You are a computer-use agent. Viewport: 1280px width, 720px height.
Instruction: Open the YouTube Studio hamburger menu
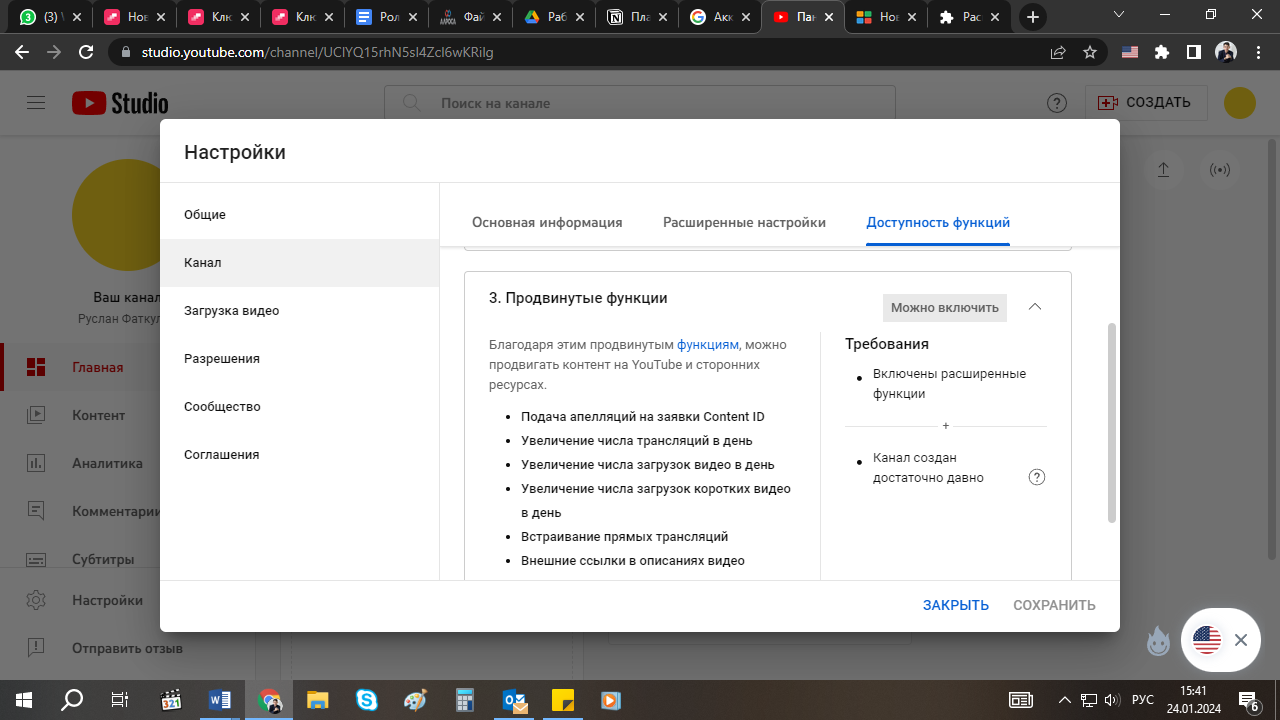point(37,103)
